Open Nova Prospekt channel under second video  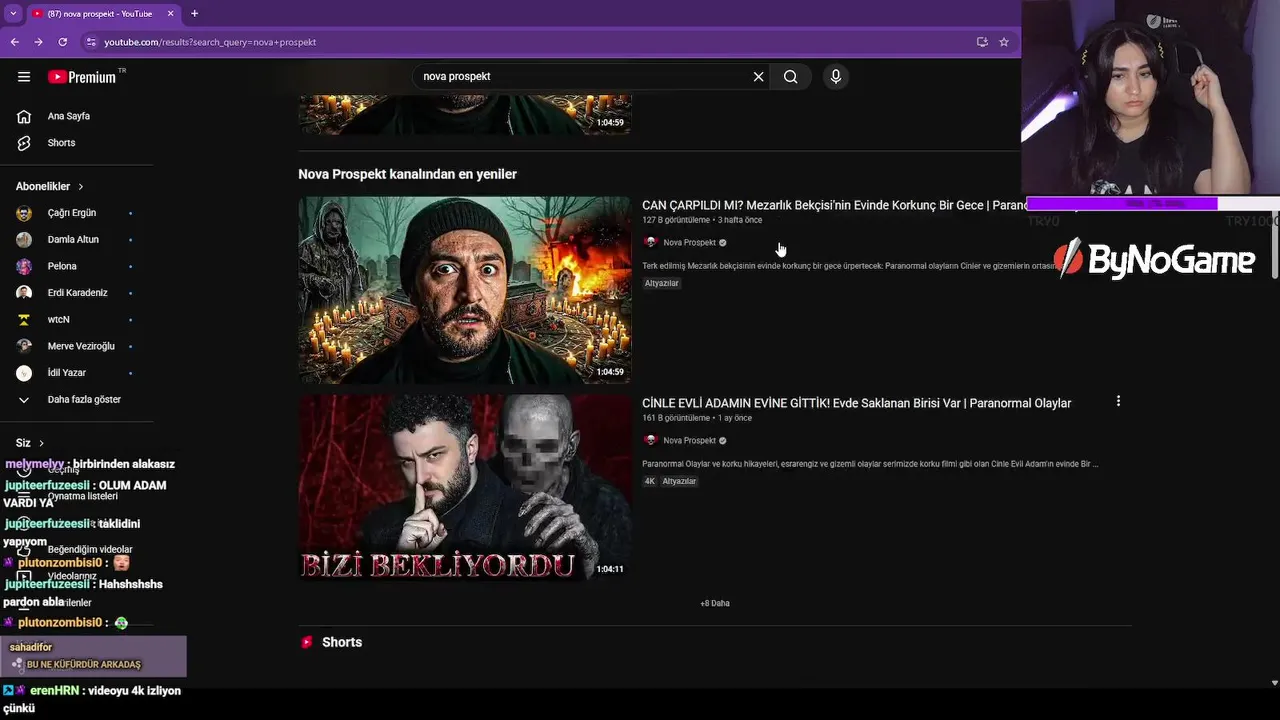(689, 440)
